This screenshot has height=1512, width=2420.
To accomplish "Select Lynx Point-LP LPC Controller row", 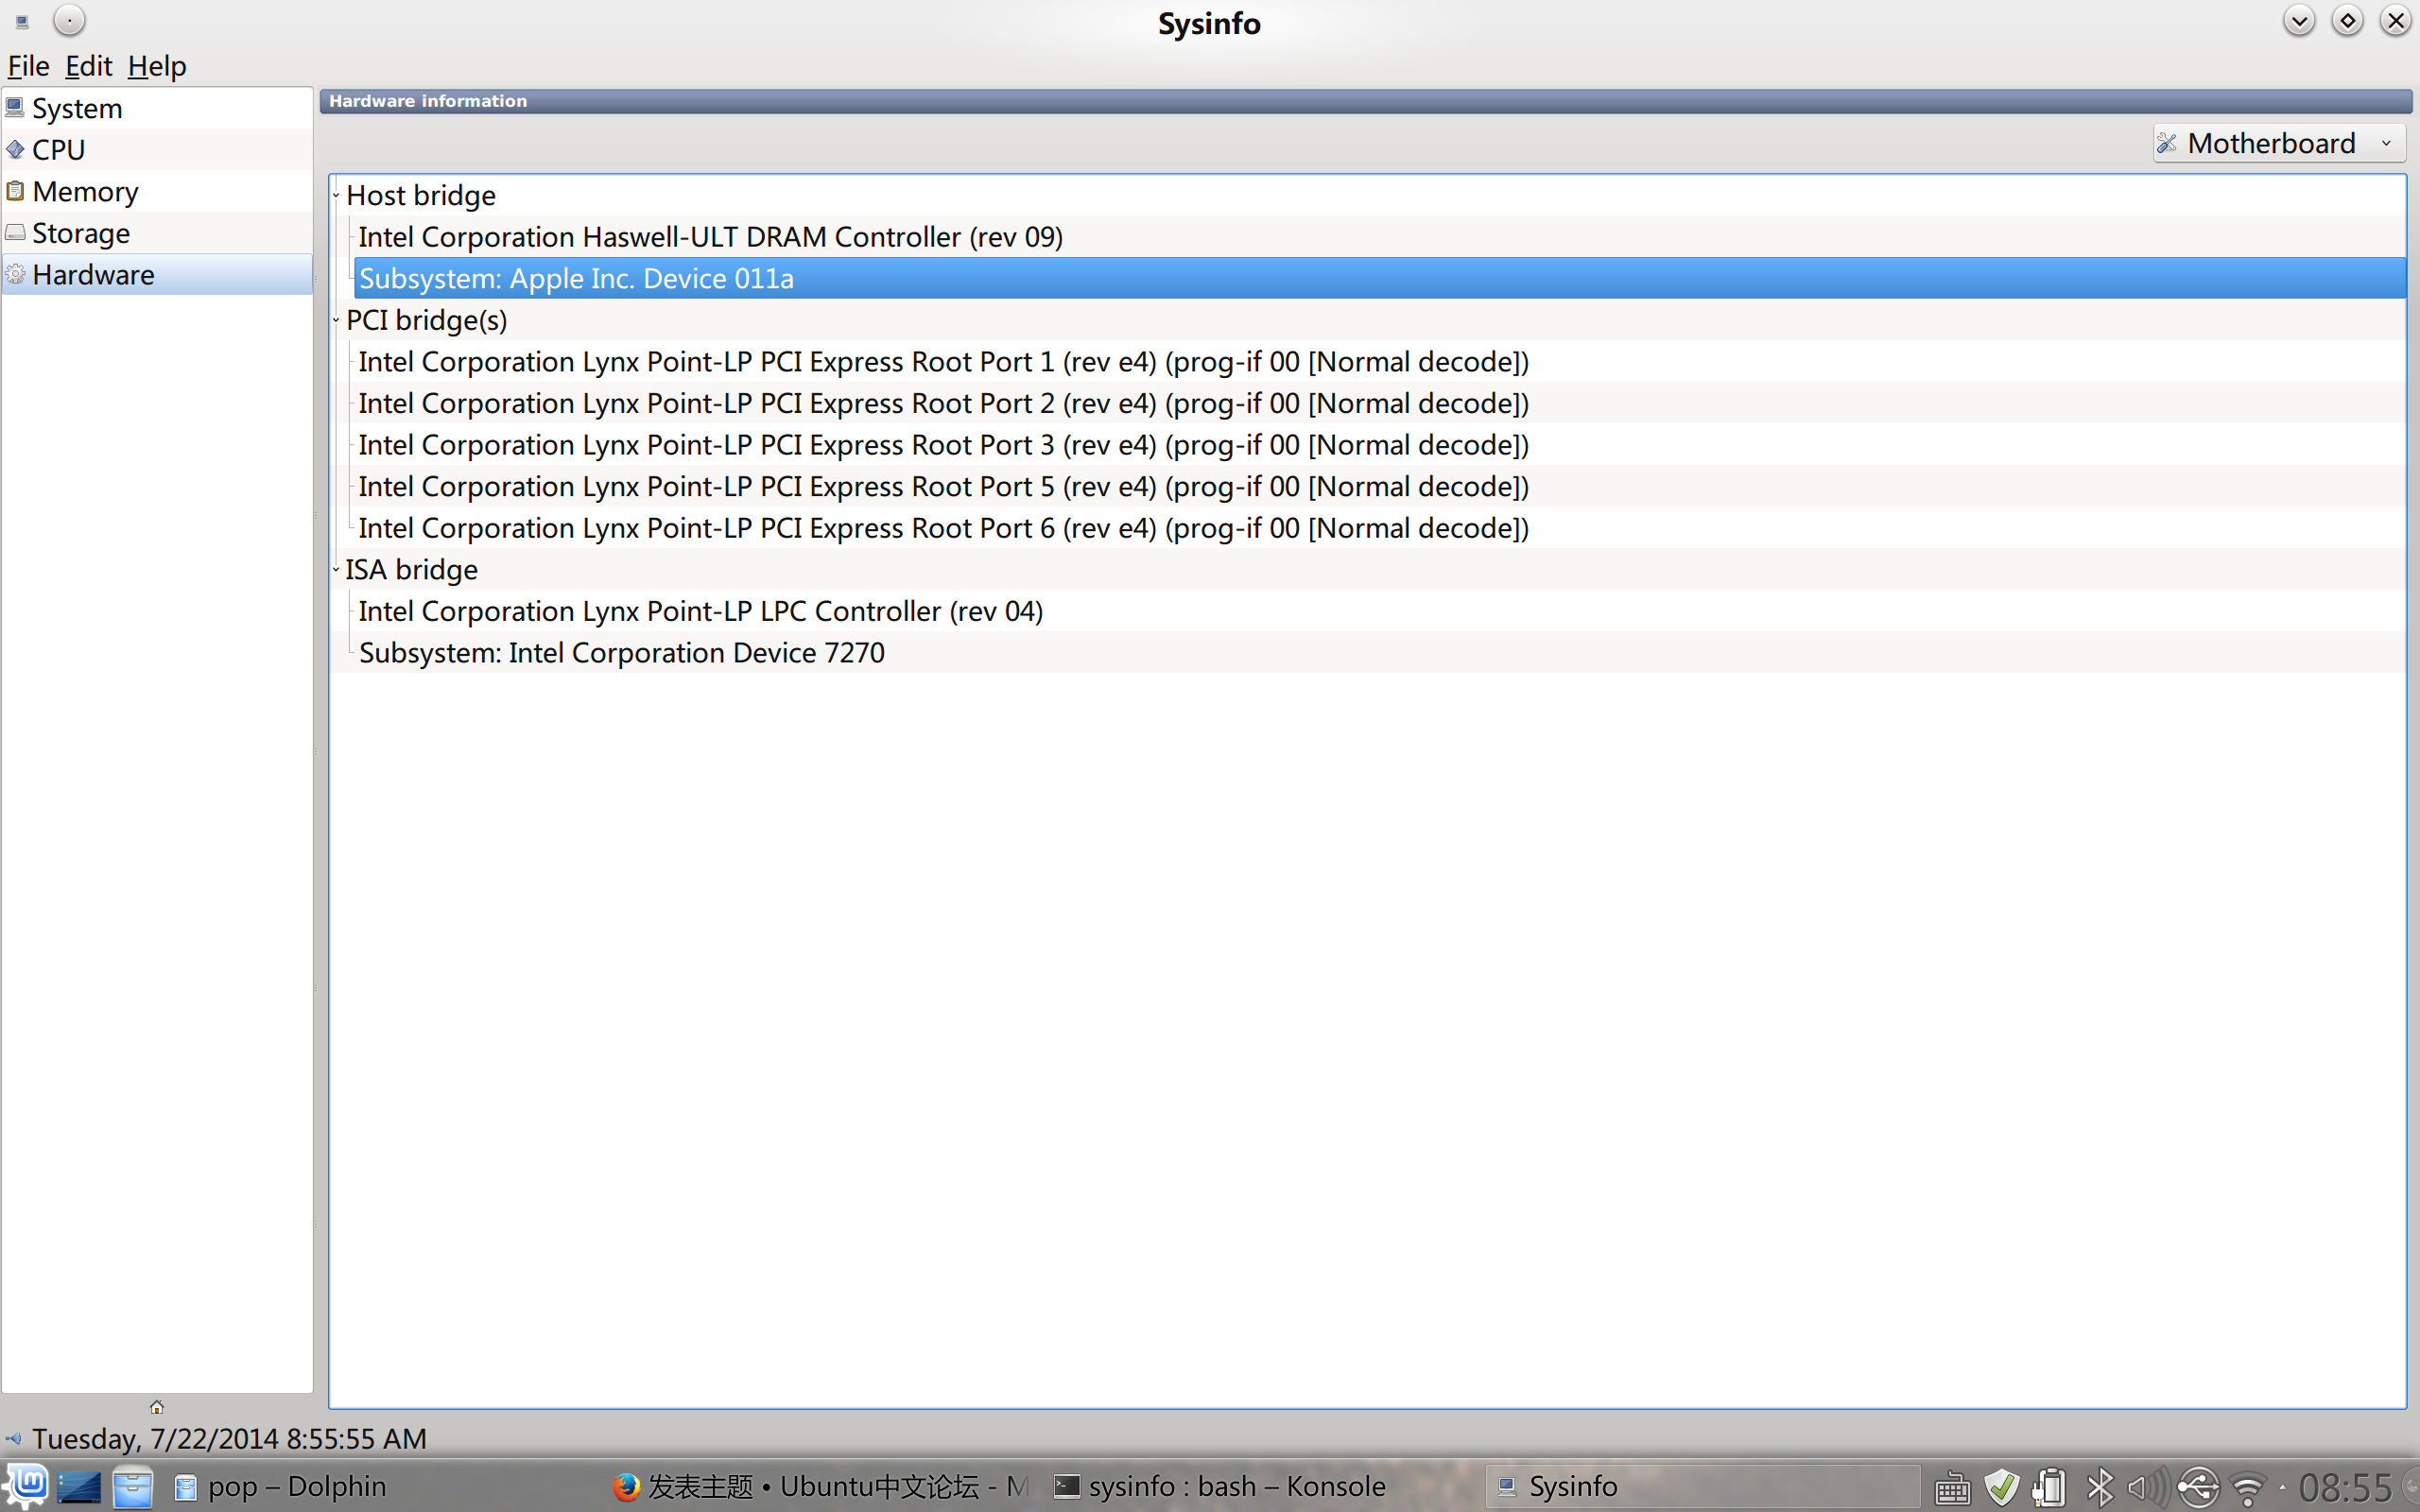I will coord(1379,611).
